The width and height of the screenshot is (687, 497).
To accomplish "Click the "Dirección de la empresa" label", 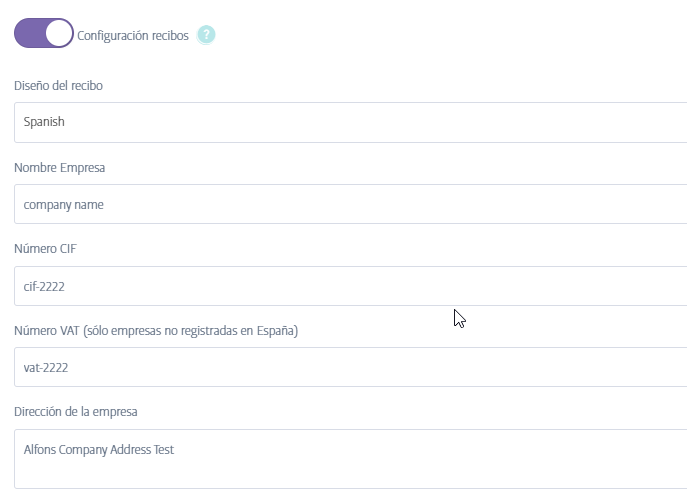I will [76, 411].
